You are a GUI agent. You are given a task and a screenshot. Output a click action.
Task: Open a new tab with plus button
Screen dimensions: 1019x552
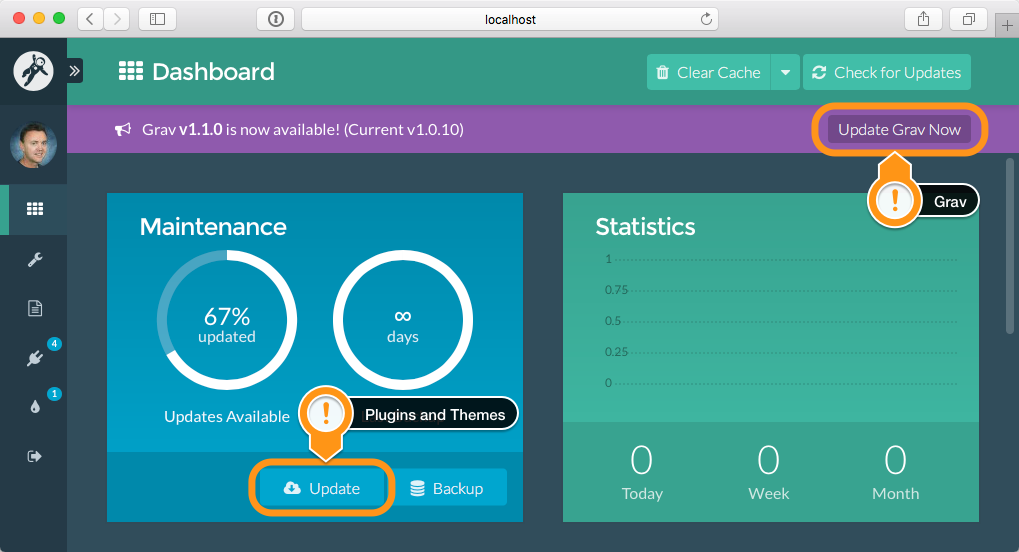1007,25
